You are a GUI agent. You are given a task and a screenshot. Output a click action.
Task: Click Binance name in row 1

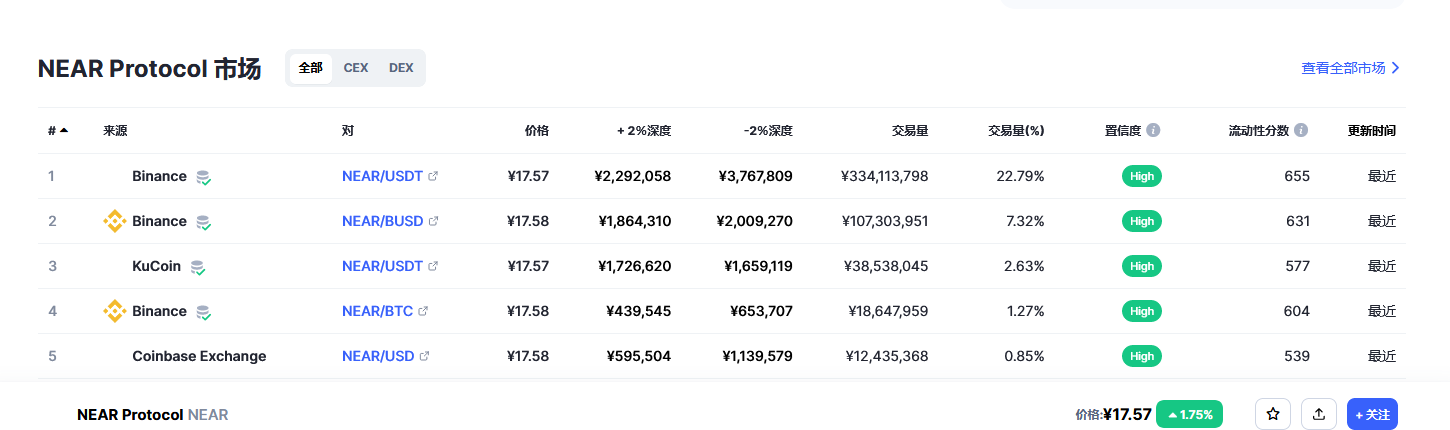(159, 176)
